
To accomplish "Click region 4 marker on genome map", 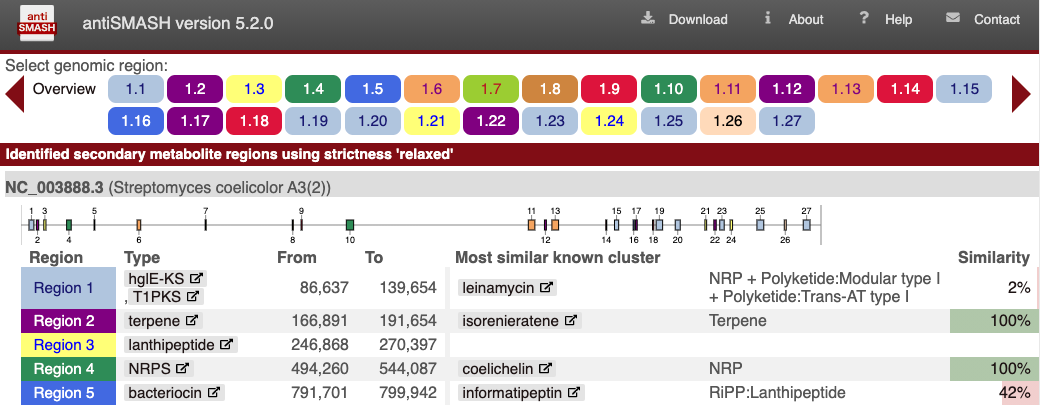I will (69, 225).
